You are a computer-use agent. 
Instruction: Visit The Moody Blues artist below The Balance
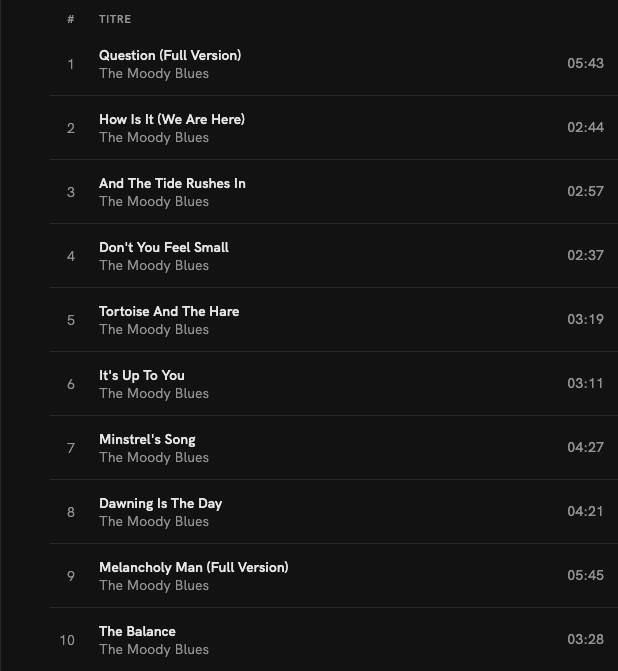[154, 650]
